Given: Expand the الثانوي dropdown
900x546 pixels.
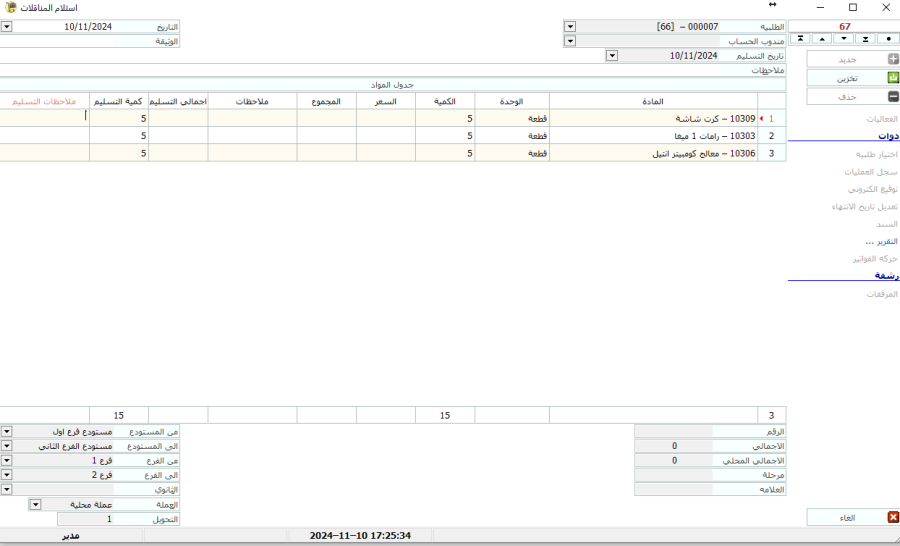Looking at the screenshot, I should pyautogui.click(x=6, y=490).
